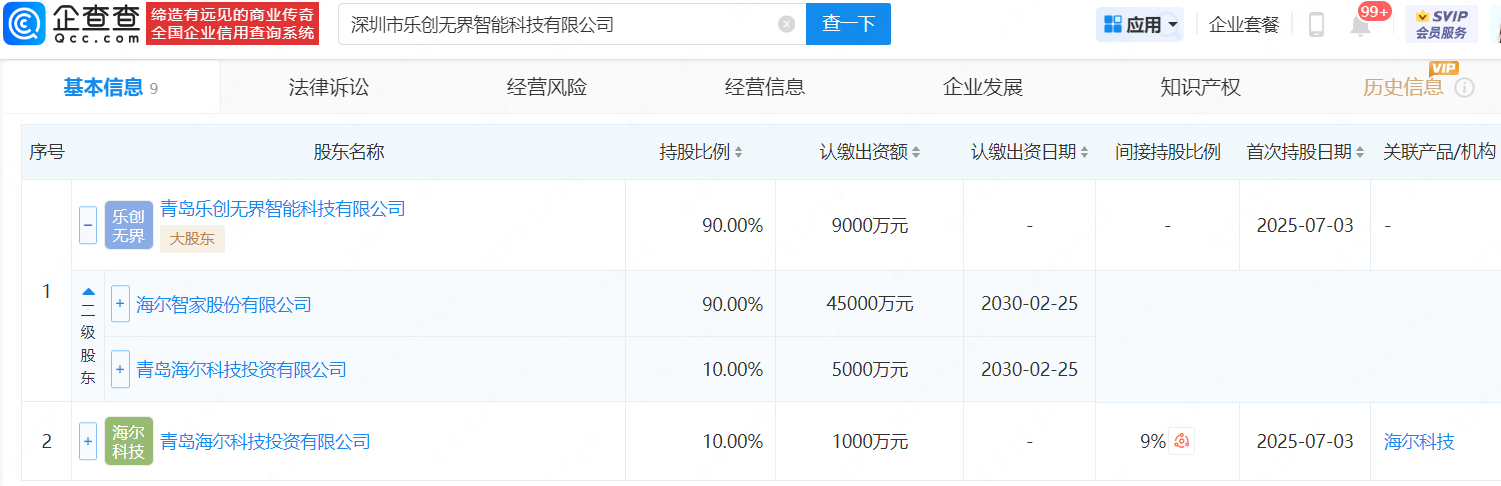Open the 应用 dropdown menu
Image resolution: width=1501 pixels, height=486 pixels.
(1140, 25)
